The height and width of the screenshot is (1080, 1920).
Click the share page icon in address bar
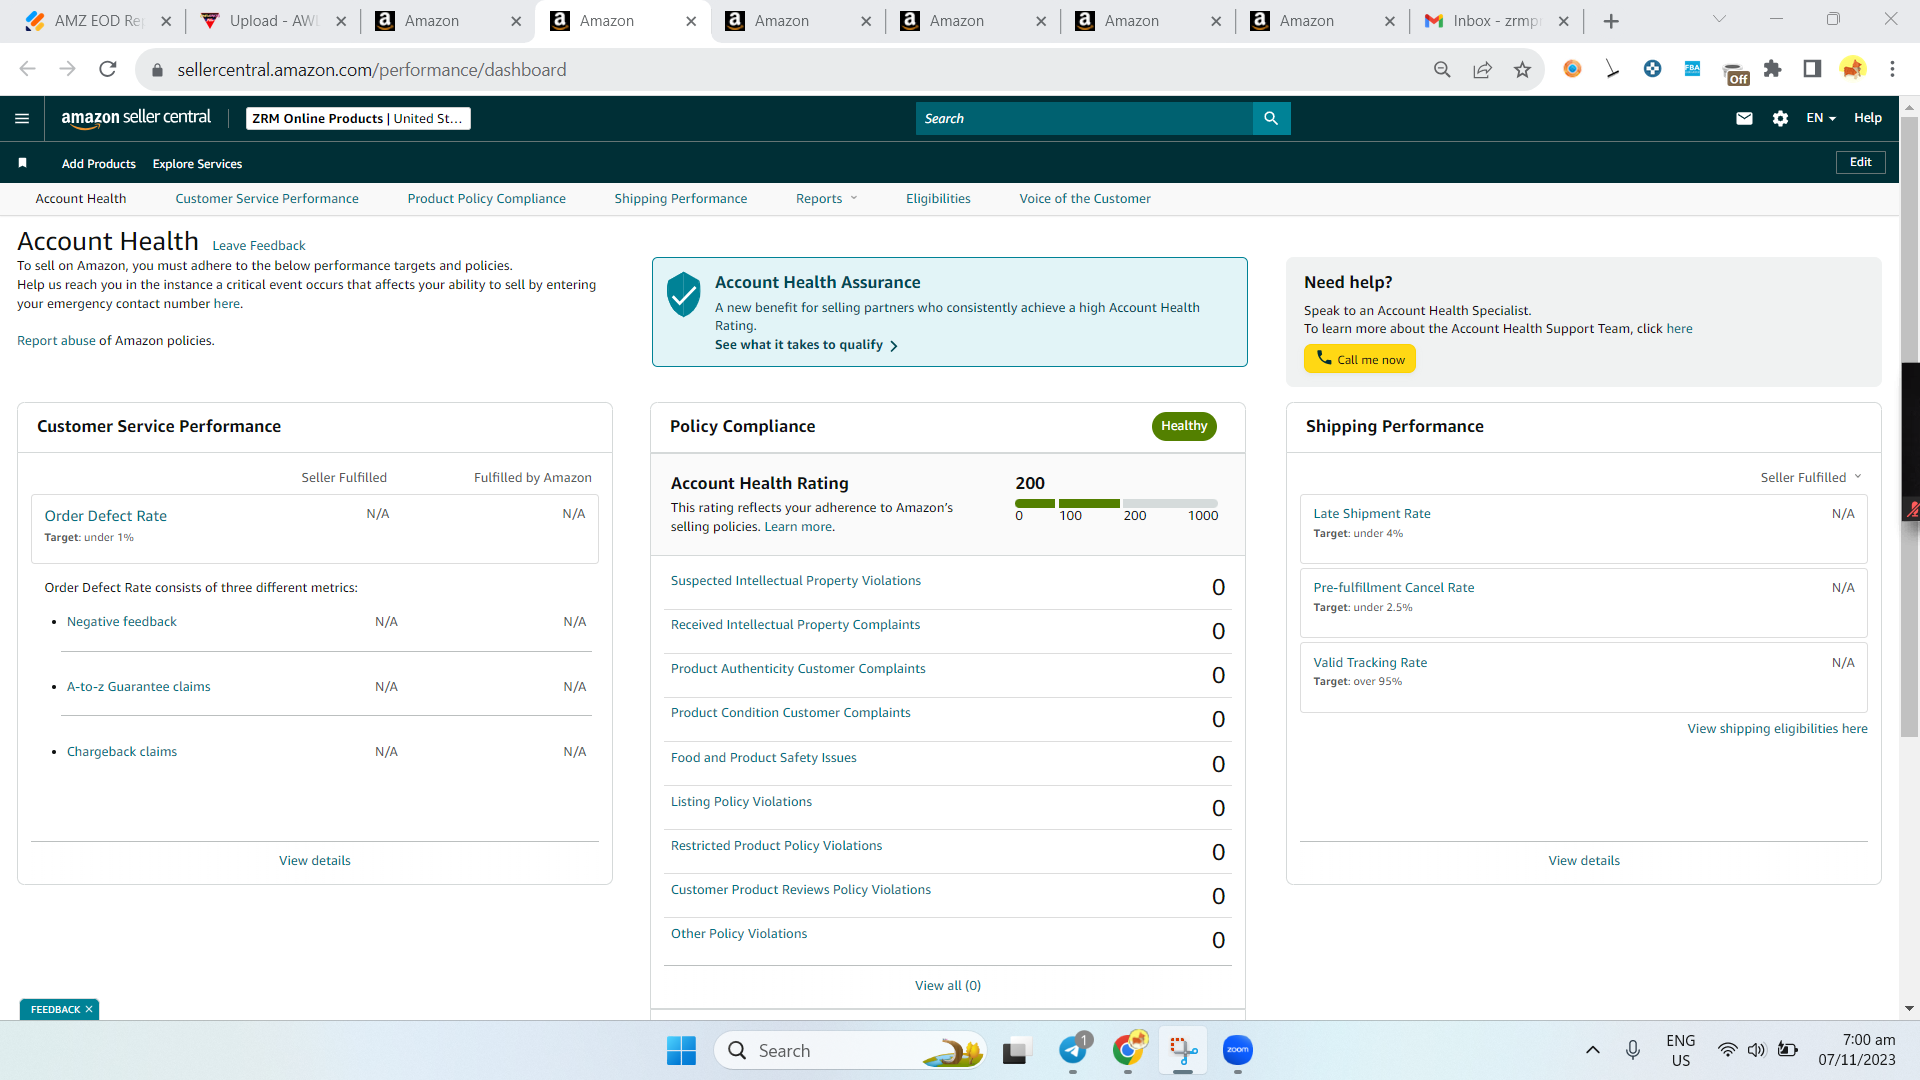pyautogui.click(x=1482, y=69)
